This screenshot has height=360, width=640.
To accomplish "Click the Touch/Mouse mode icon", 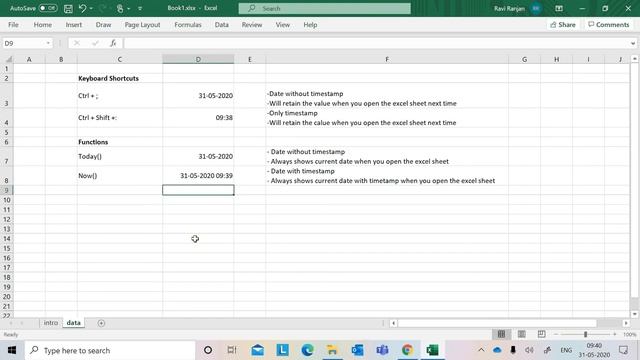I will tap(120, 8).
